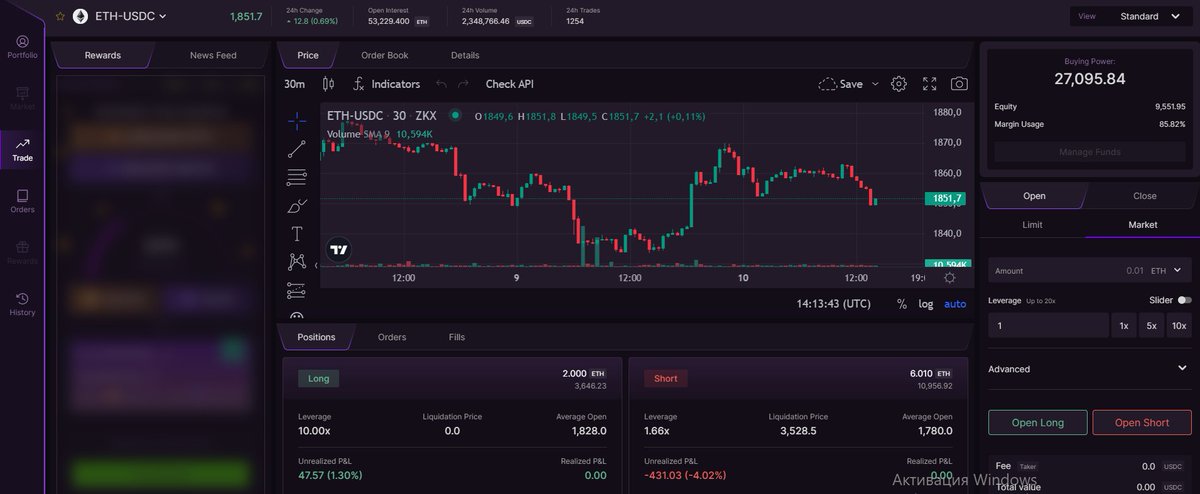Viewport: 1200px width, 494px height.
Task: Select the trend line drawing tool
Action: [297, 149]
